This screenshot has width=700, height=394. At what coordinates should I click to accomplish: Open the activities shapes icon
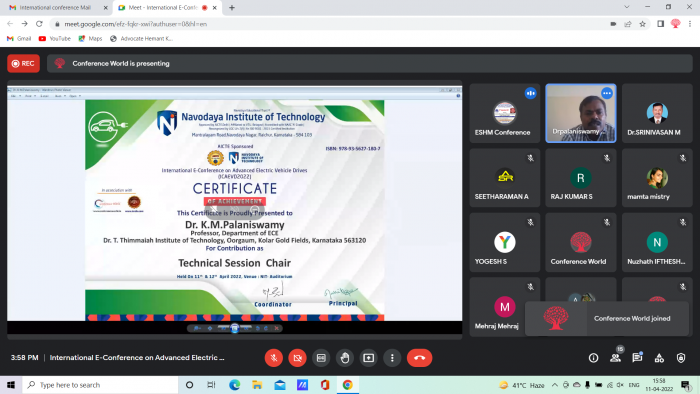(x=659, y=358)
